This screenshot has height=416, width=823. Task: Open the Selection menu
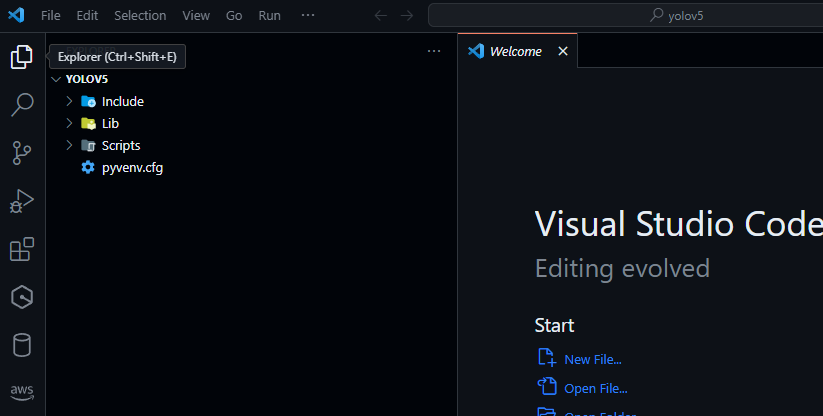coord(140,16)
